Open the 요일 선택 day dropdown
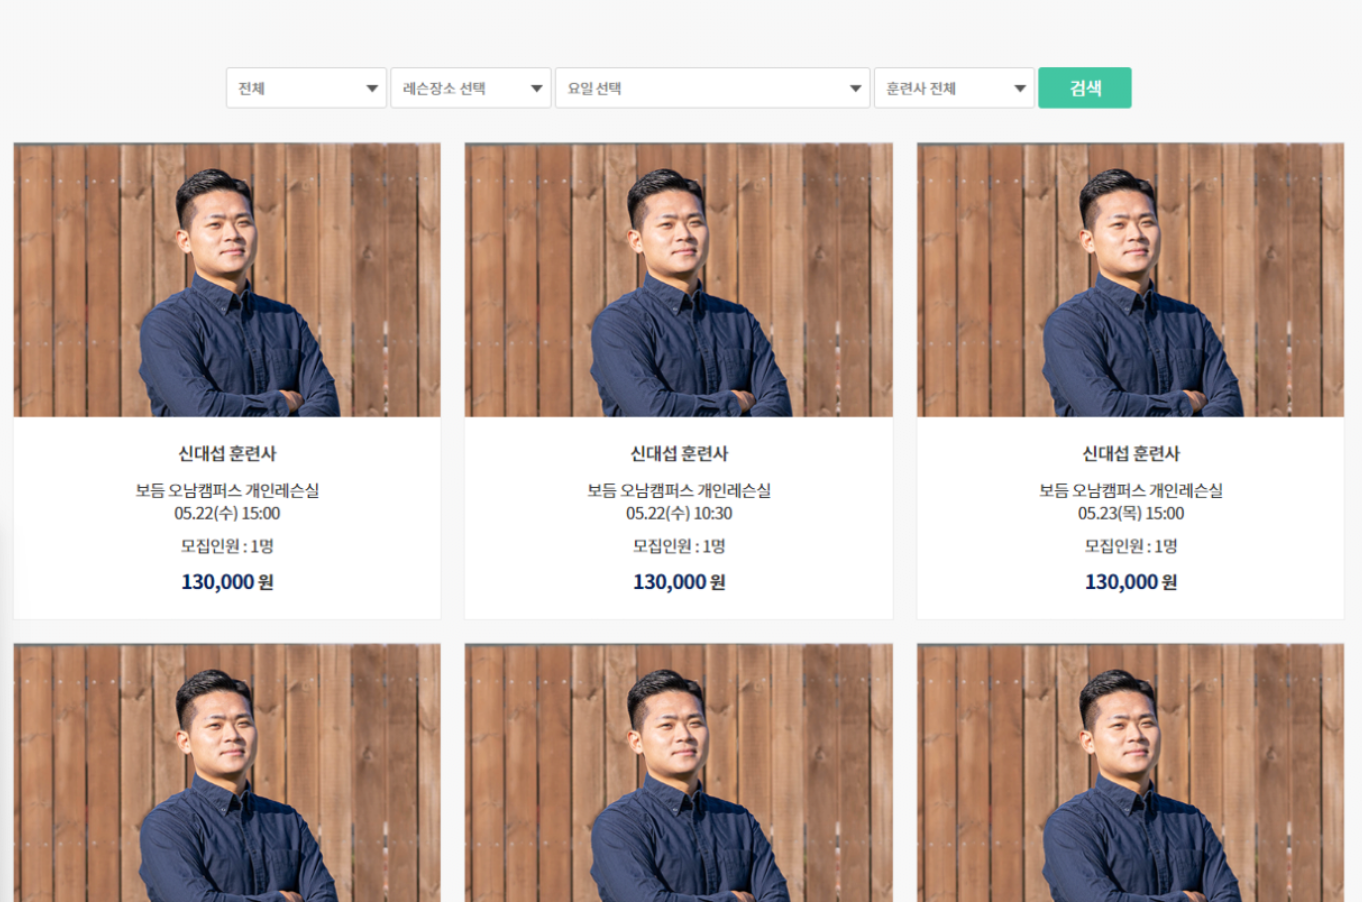Image resolution: width=1362 pixels, height=902 pixels. pyautogui.click(x=712, y=88)
